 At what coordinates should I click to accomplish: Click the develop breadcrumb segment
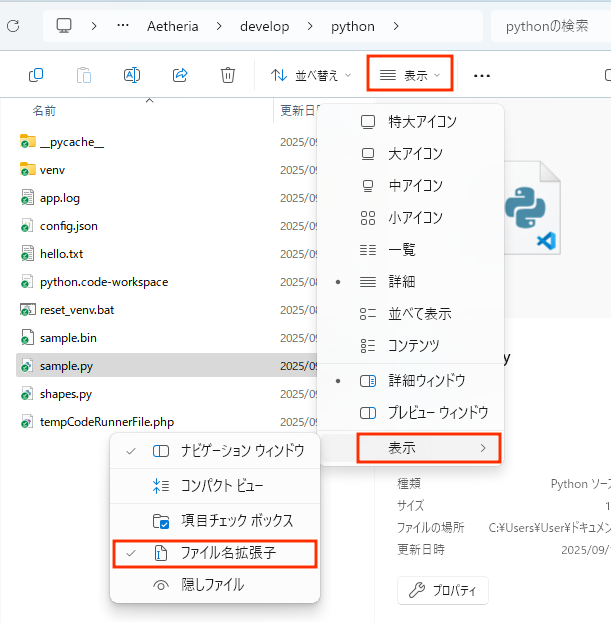click(x=264, y=25)
